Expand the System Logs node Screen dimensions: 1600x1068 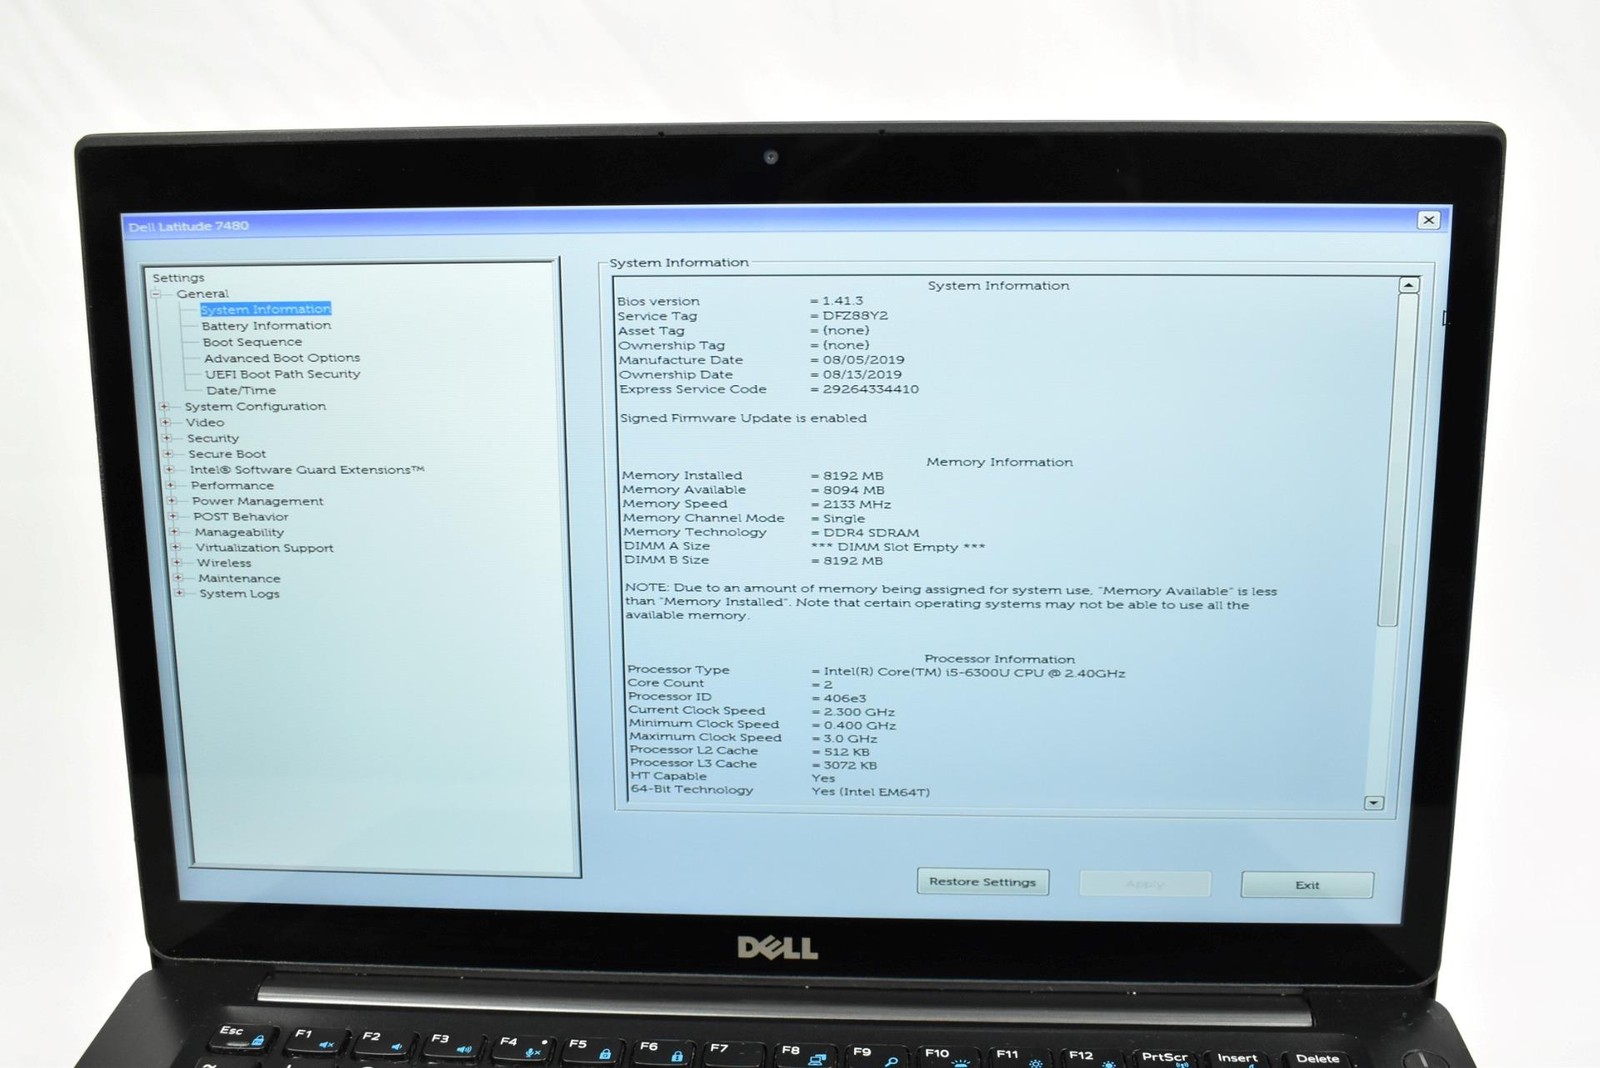[x=178, y=593]
